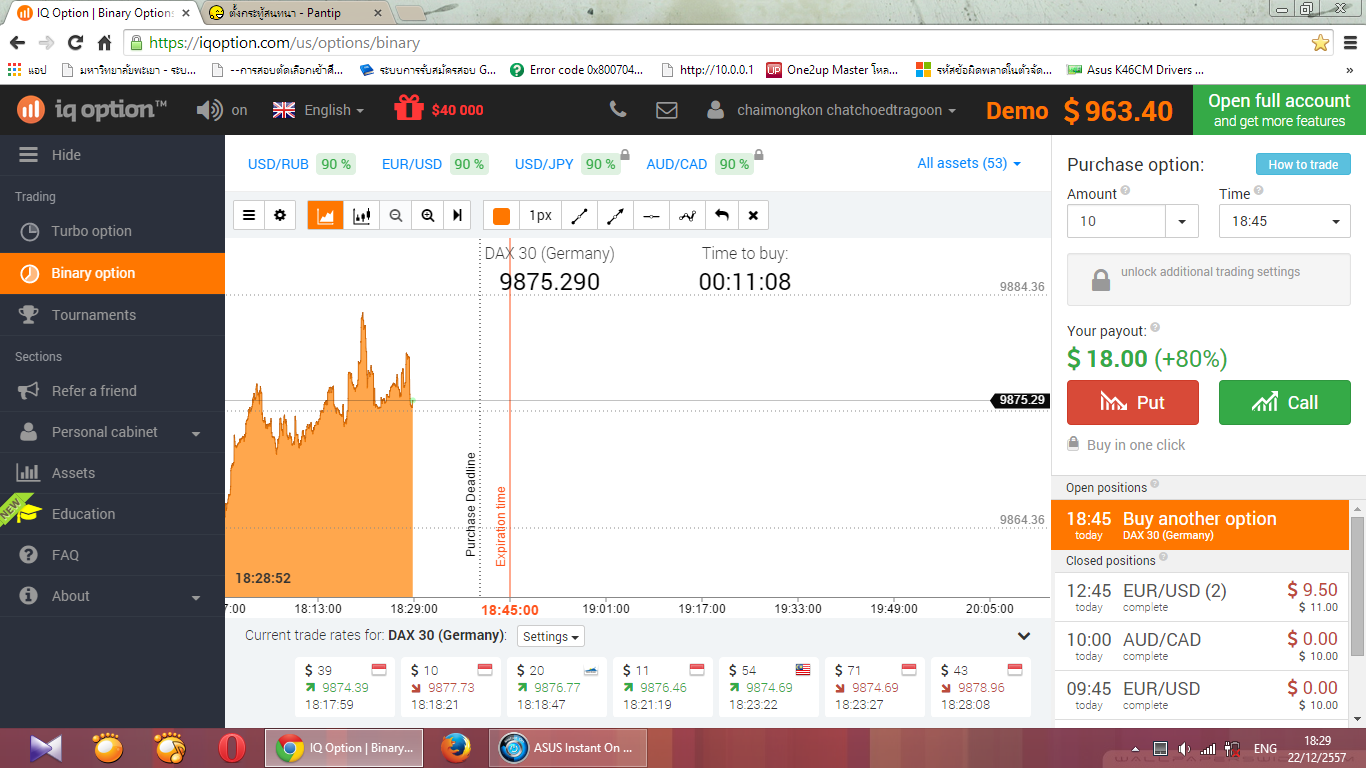The width and height of the screenshot is (1366, 768).
Task: Click the green Call button
Action: (x=1285, y=402)
